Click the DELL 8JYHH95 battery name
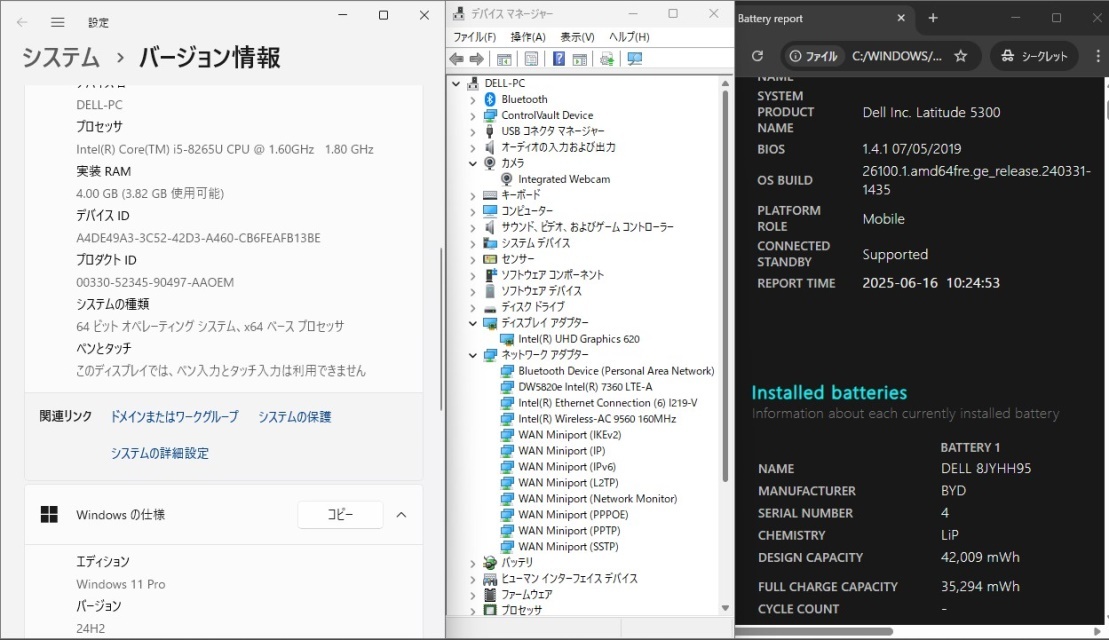1109x640 pixels. click(986, 468)
